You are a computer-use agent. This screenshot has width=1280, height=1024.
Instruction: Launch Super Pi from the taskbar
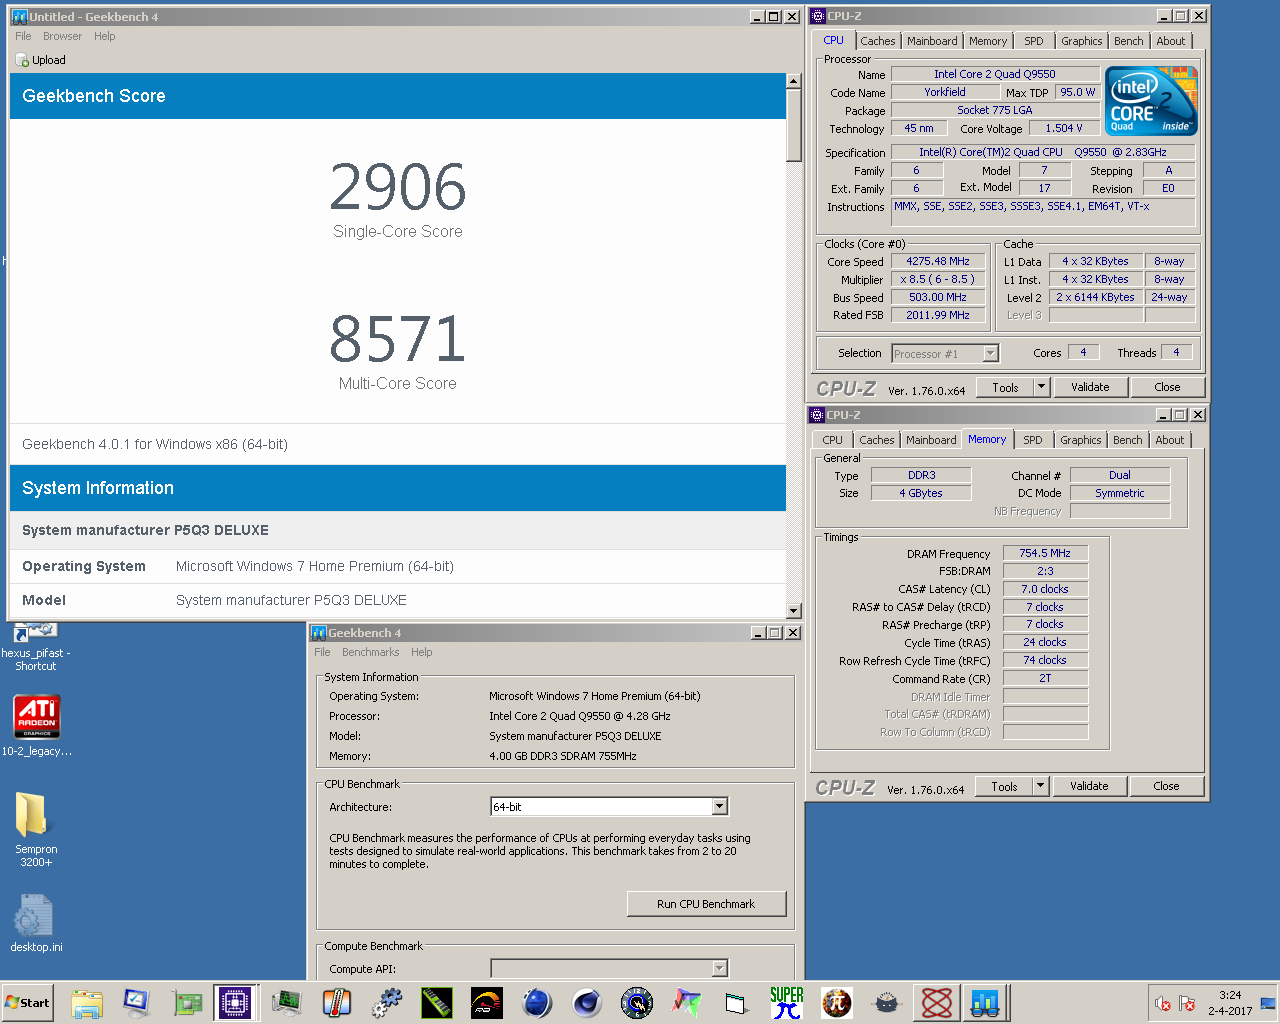point(787,1003)
